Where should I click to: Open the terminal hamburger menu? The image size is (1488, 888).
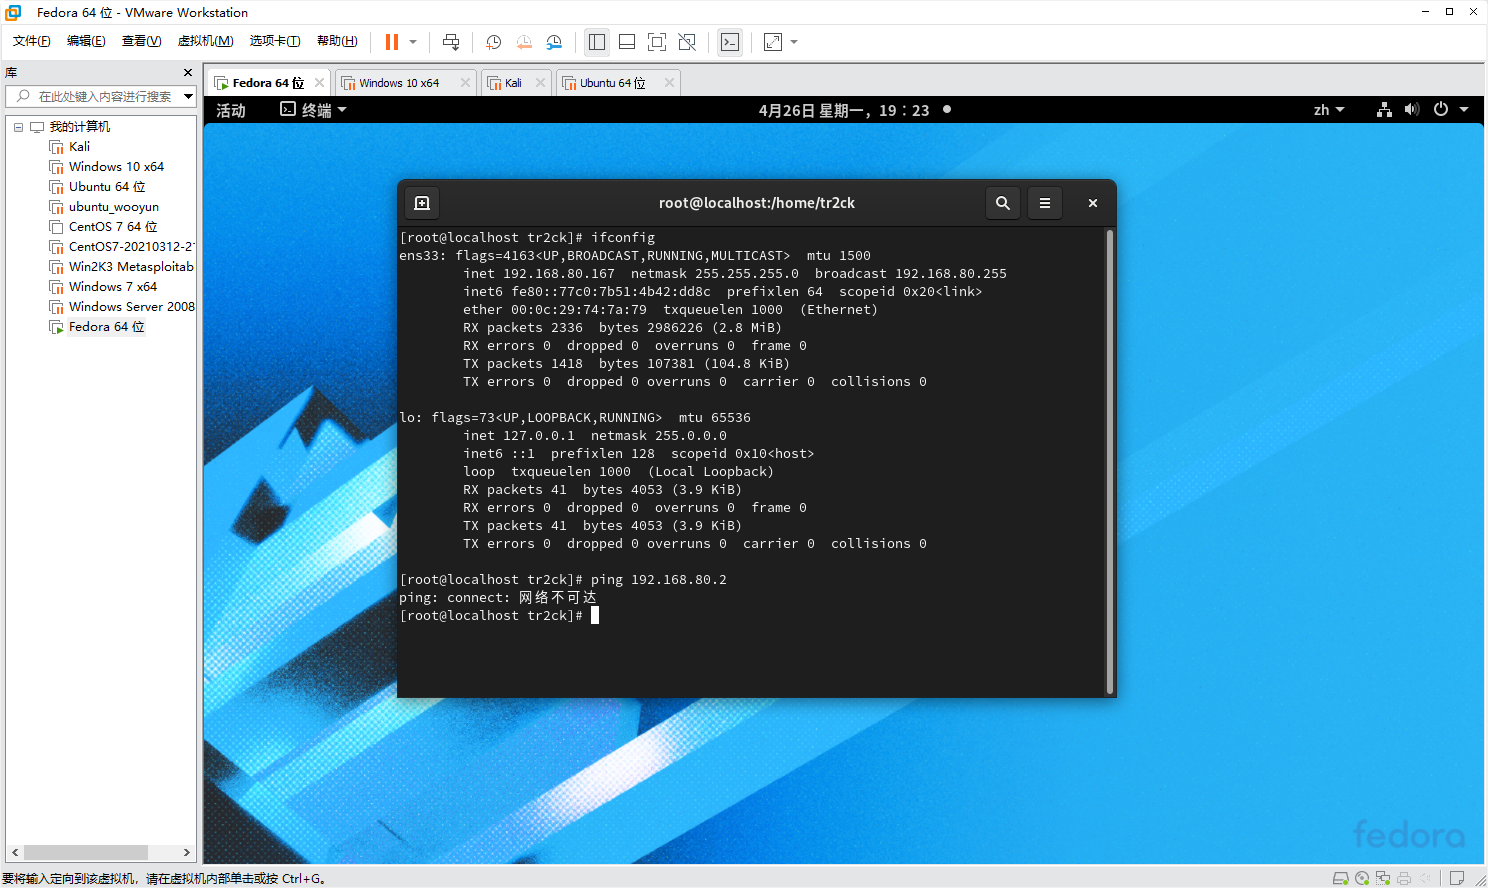pos(1045,203)
